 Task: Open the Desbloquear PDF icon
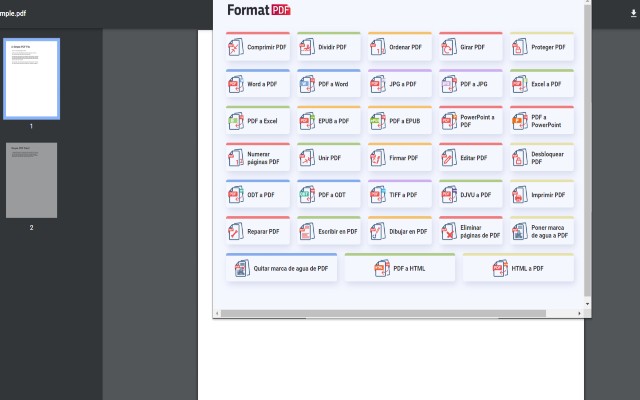pyautogui.click(x=520, y=158)
